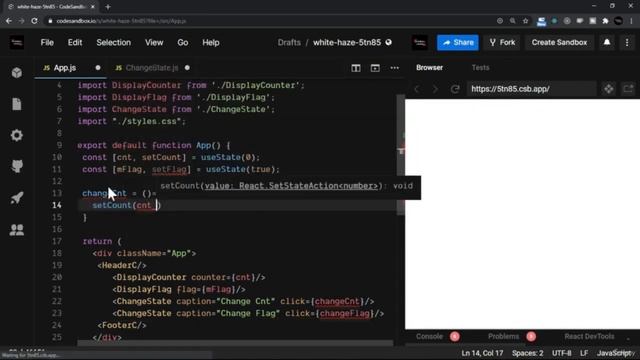Click Create Sandbox button
Image resolution: width=640 pixels, height=360 pixels.
pos(559,42)
